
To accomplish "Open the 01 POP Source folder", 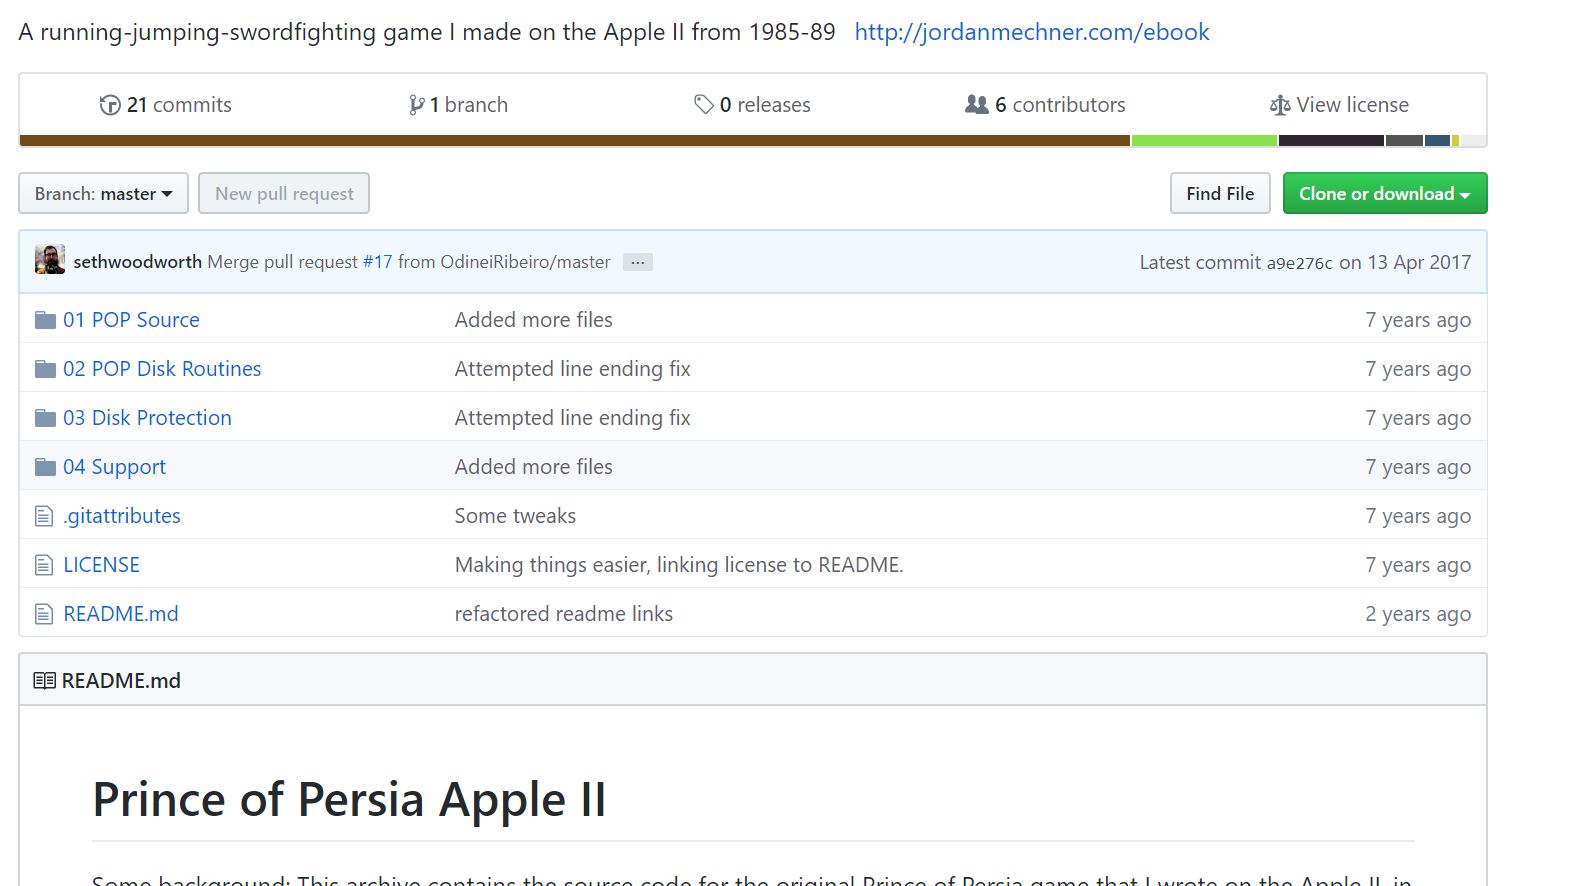I will coord(131,320).
